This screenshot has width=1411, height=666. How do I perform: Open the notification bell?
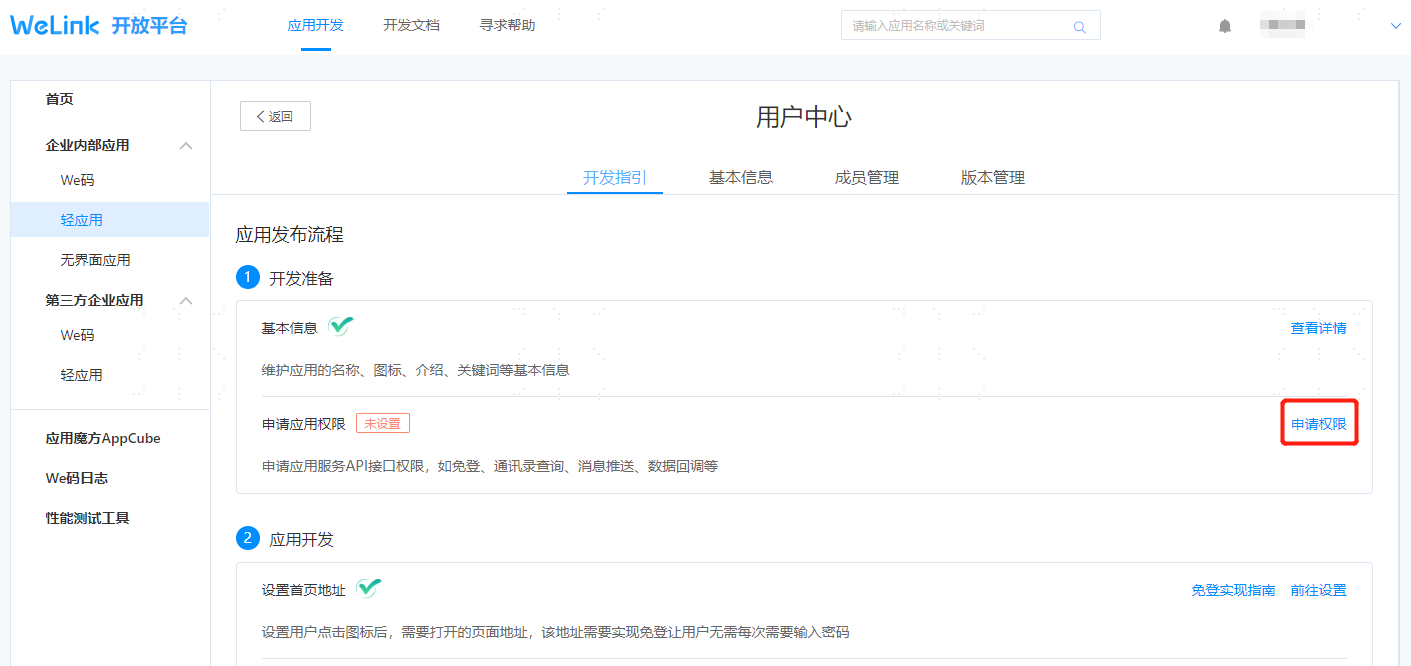(1225, 26)
